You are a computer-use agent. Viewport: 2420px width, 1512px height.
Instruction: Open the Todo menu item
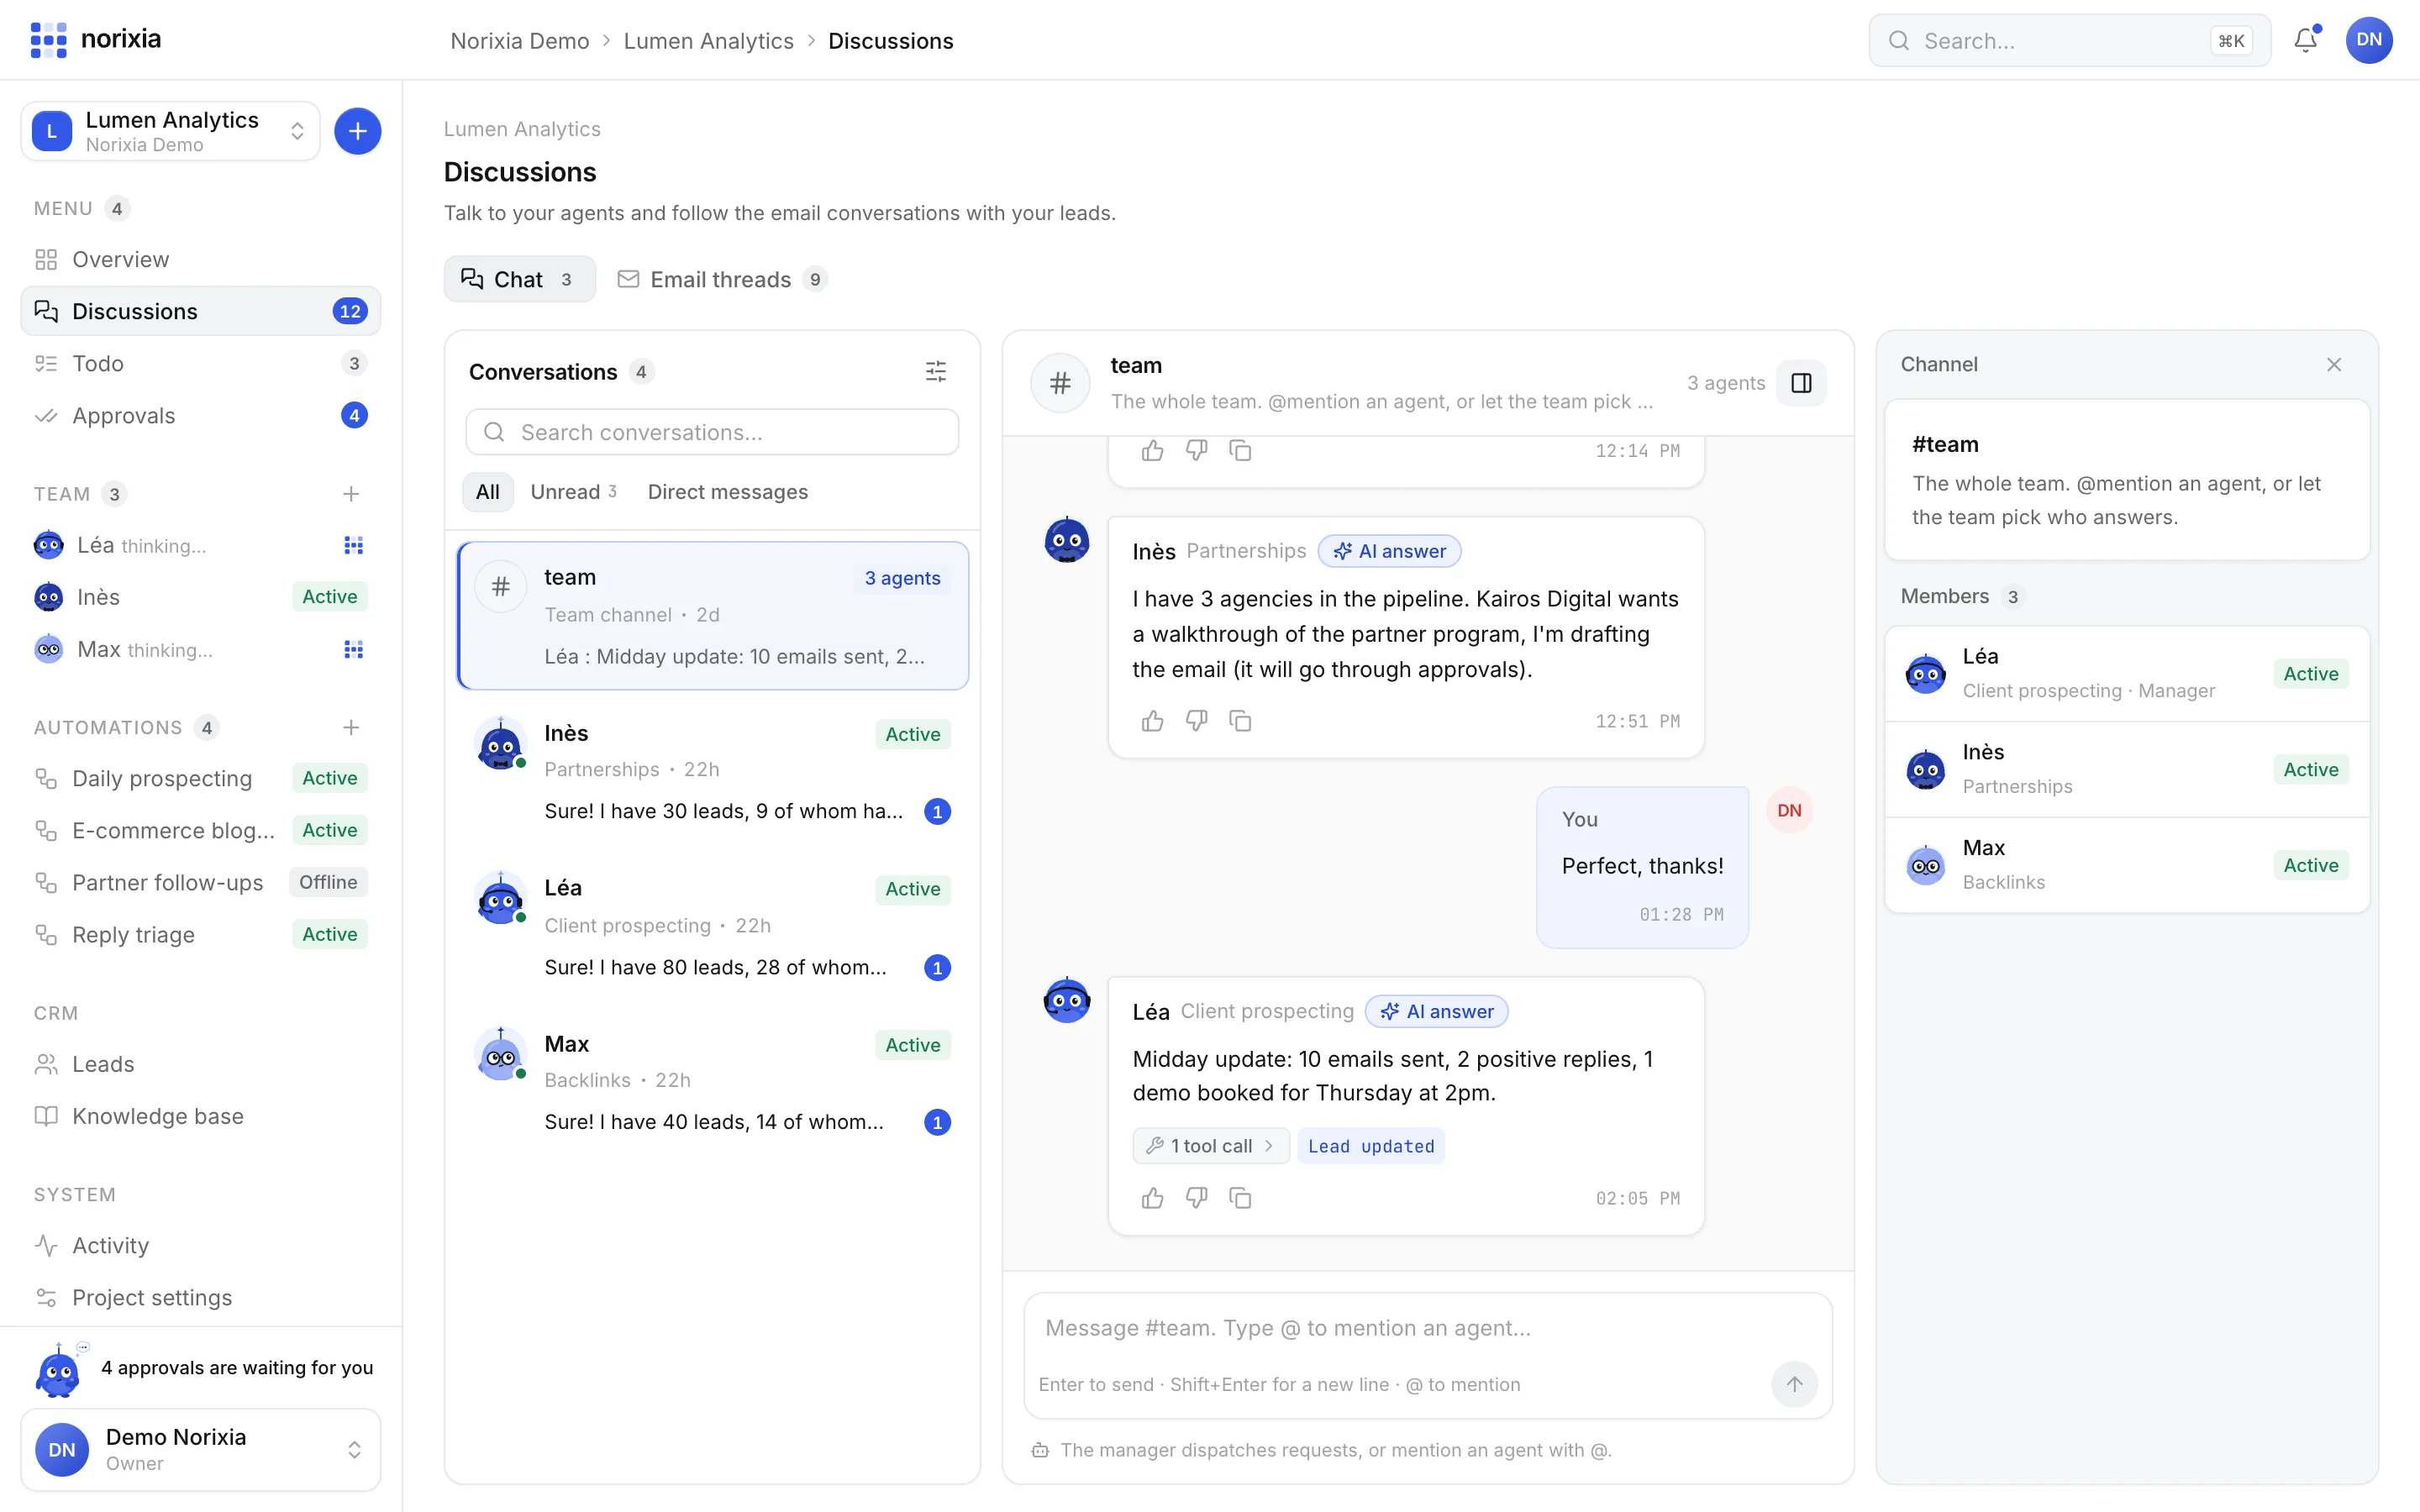[200, 363]
